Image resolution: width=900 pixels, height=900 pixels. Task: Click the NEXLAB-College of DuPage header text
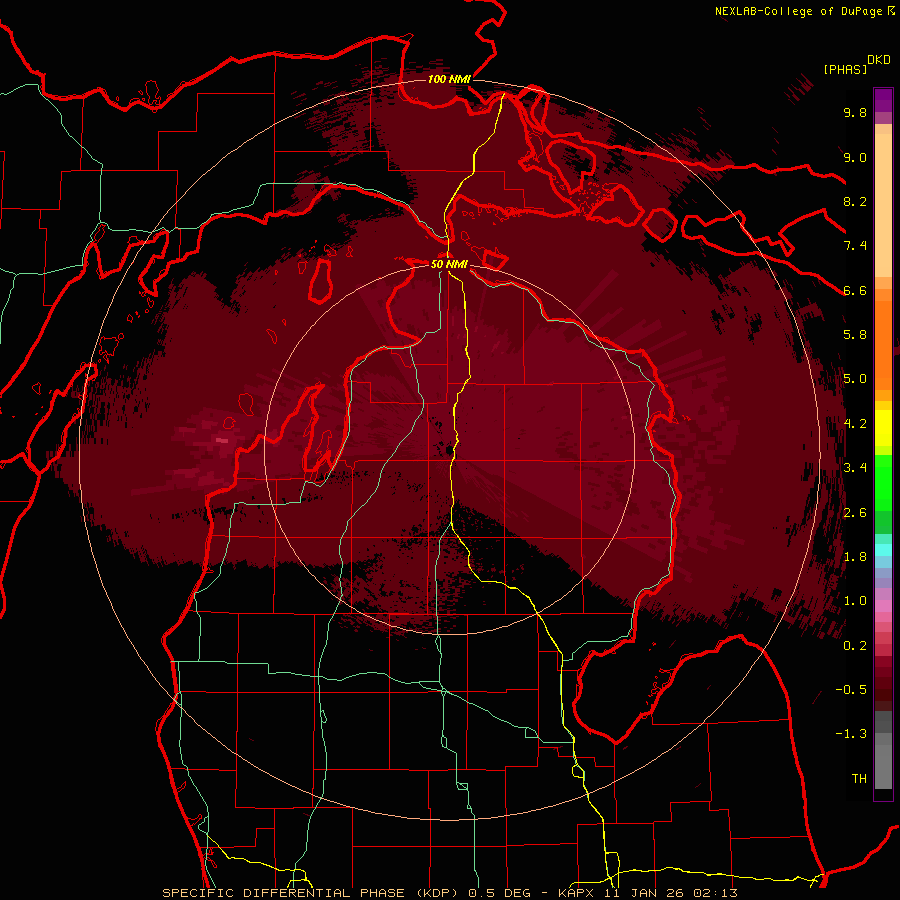coord(799,11)
